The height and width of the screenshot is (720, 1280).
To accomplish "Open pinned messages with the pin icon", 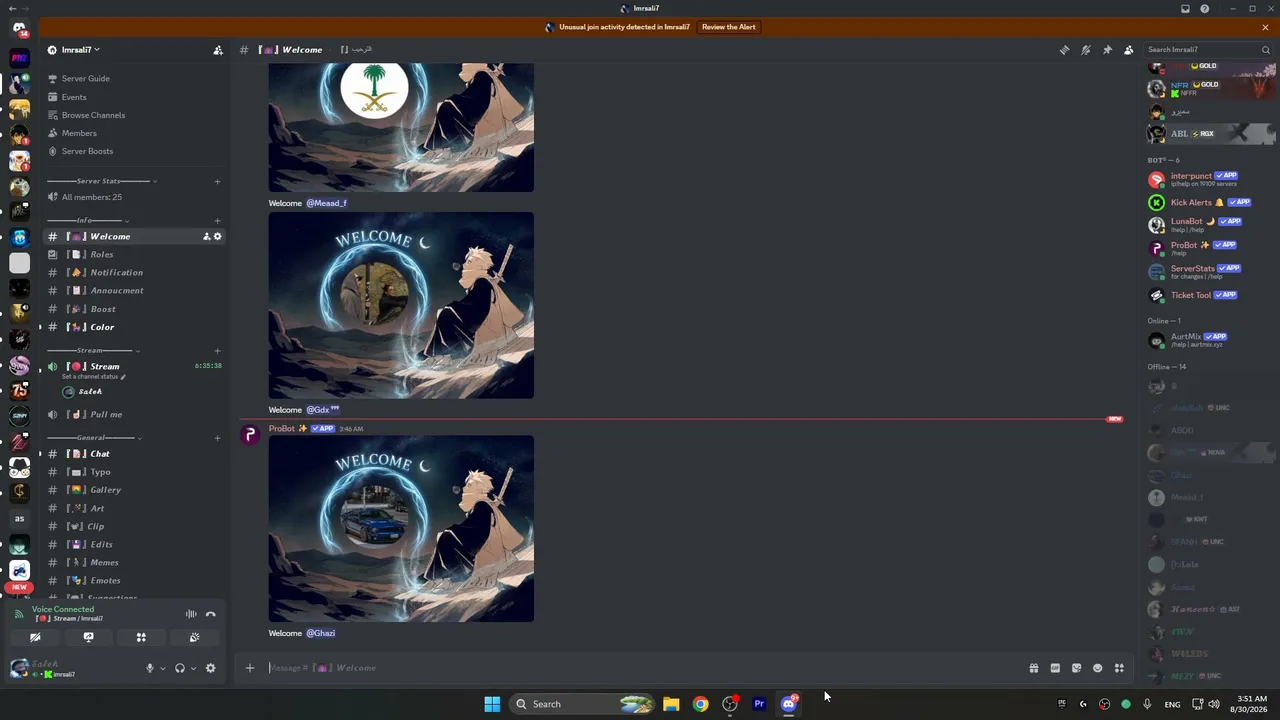I will [x=1107, y=50].
